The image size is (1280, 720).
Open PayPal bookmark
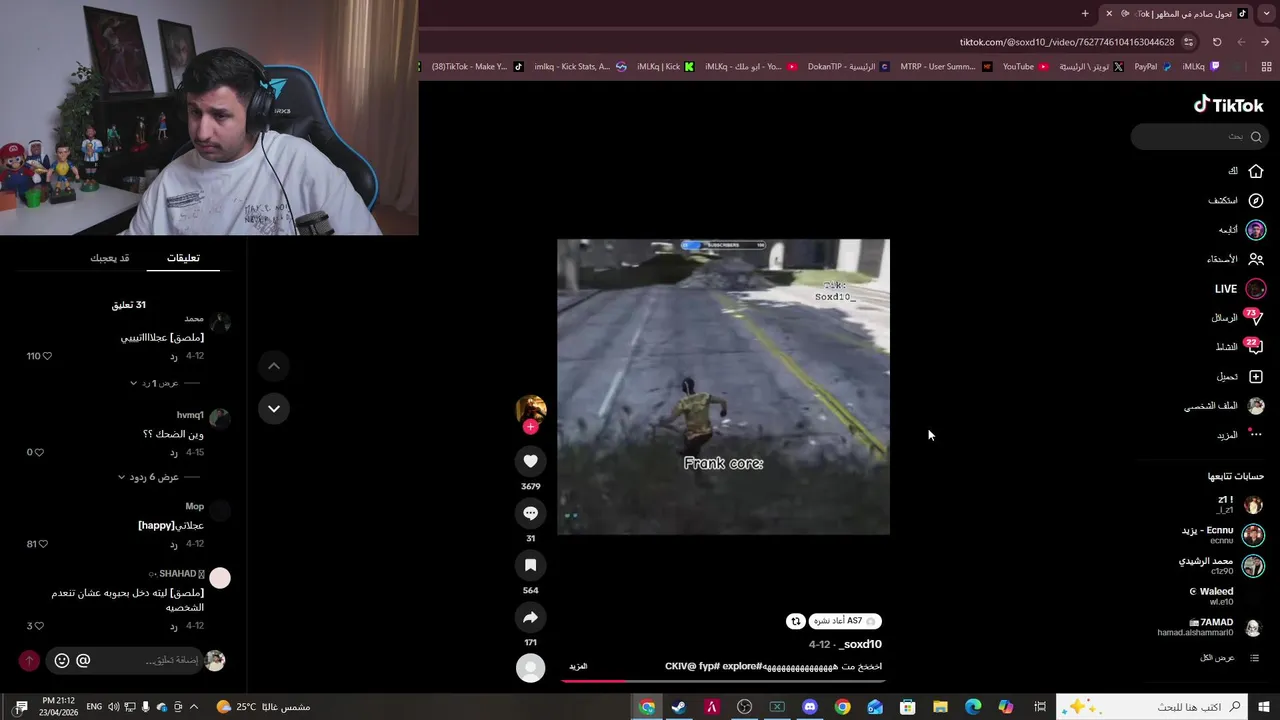[1153, 67]
